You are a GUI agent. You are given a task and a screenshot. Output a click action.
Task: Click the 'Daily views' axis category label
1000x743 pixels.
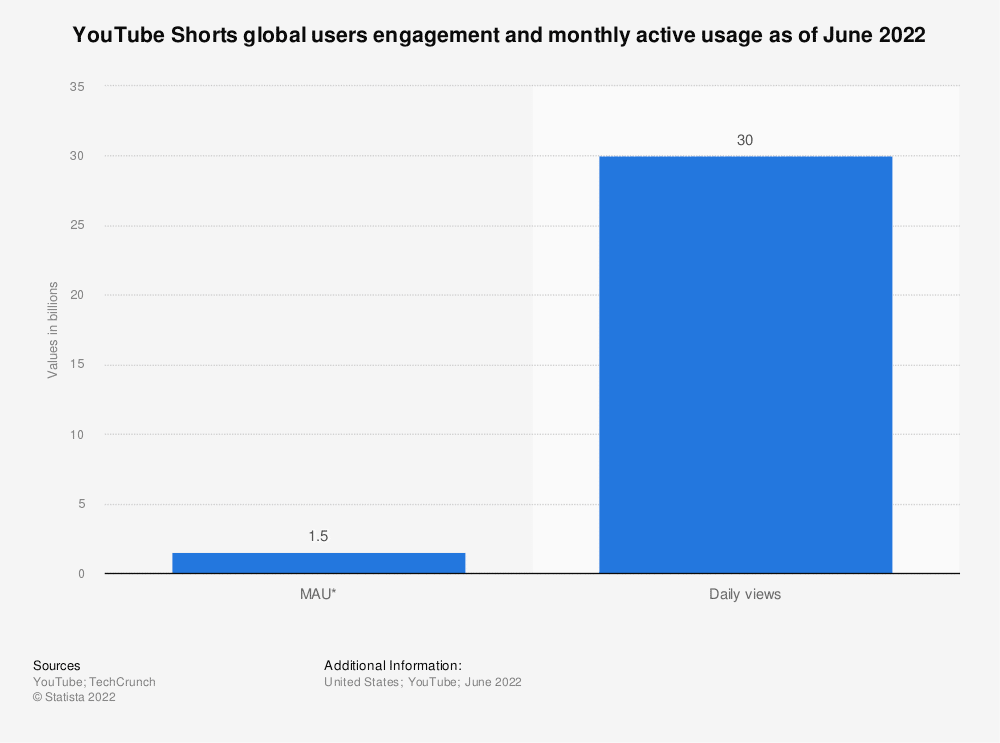(x=745, y=594)
